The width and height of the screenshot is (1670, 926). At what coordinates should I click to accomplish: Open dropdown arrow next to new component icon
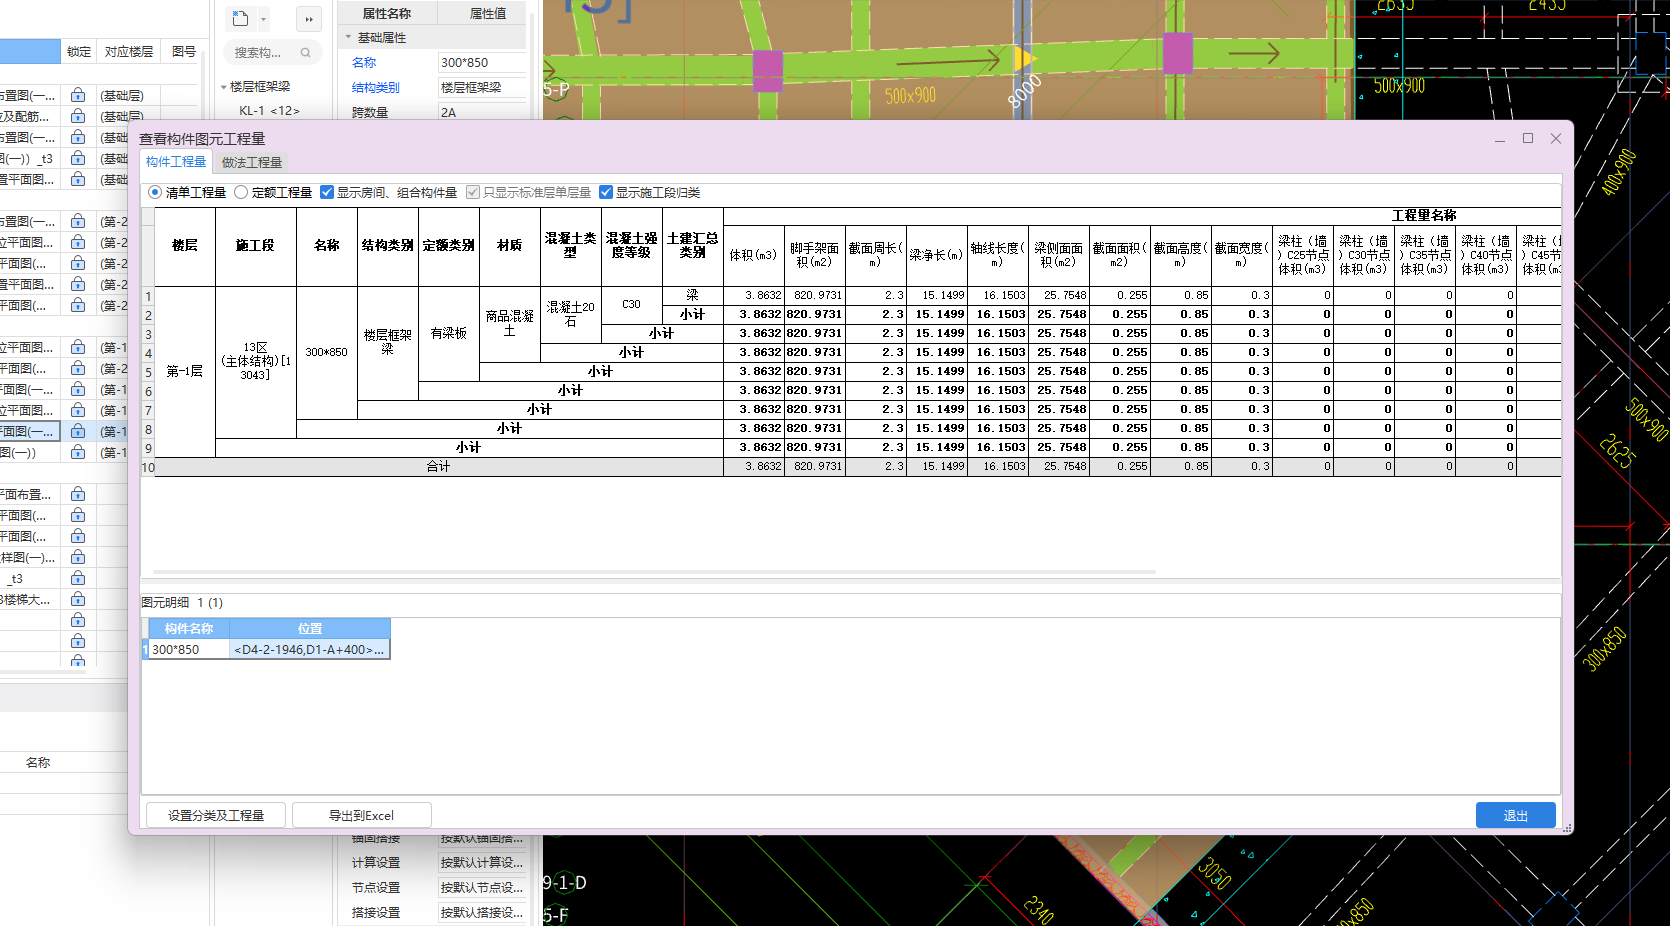[x=263, y=19]
